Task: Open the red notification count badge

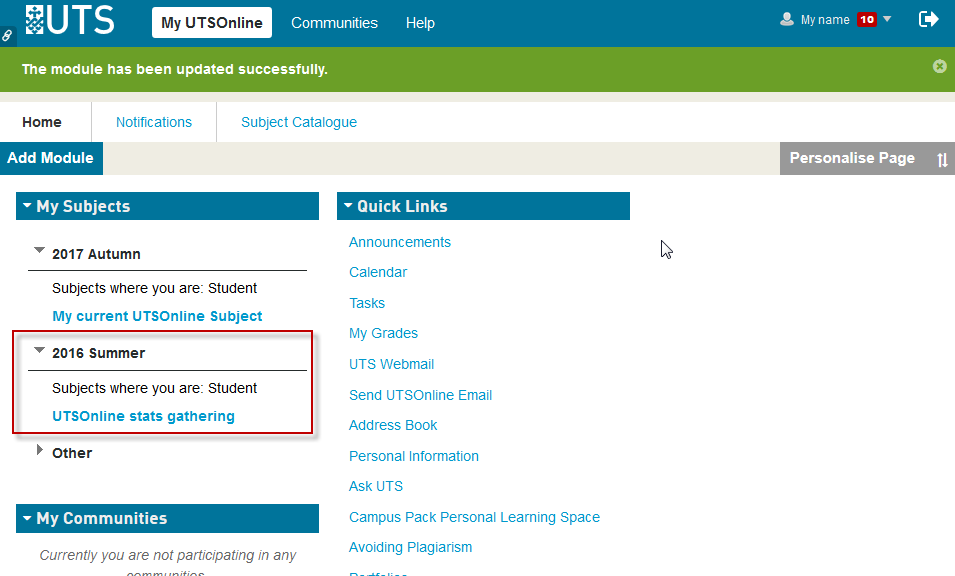Action: (866, 19)
